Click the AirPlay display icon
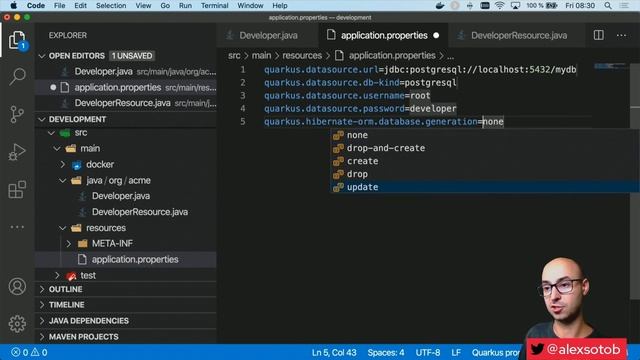Image resolution: width=640 pixels, height=360 pixels. 515,5
